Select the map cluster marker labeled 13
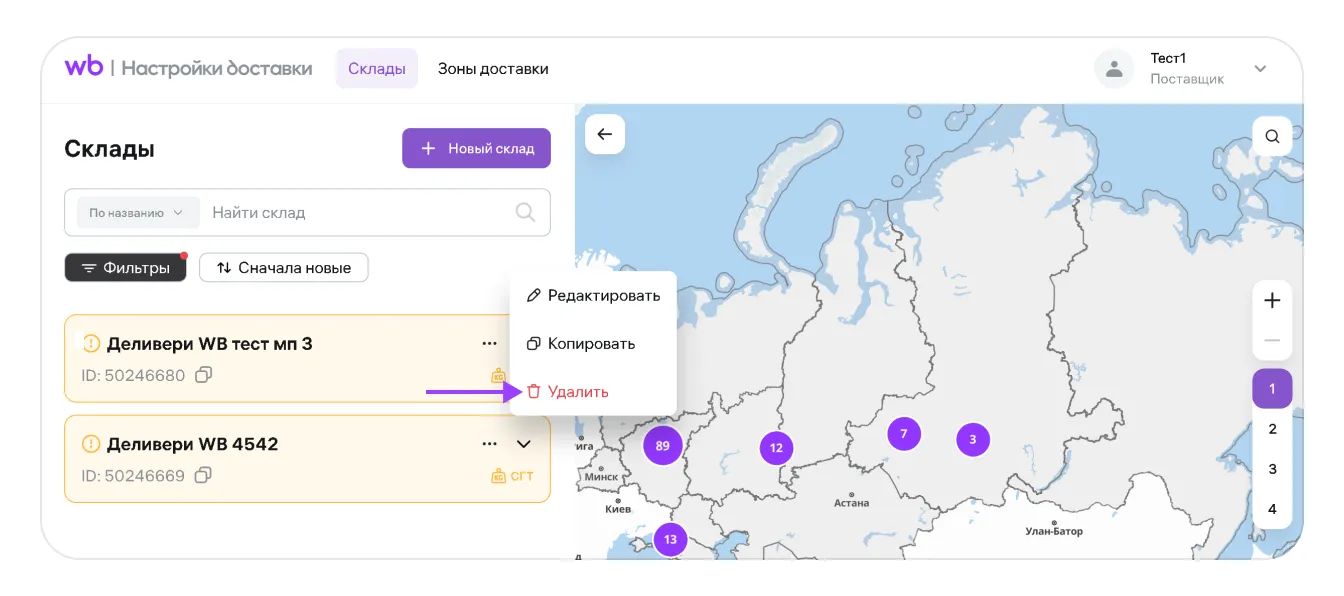This screenshot has width=1344, height=596. (x=670, y=539)
